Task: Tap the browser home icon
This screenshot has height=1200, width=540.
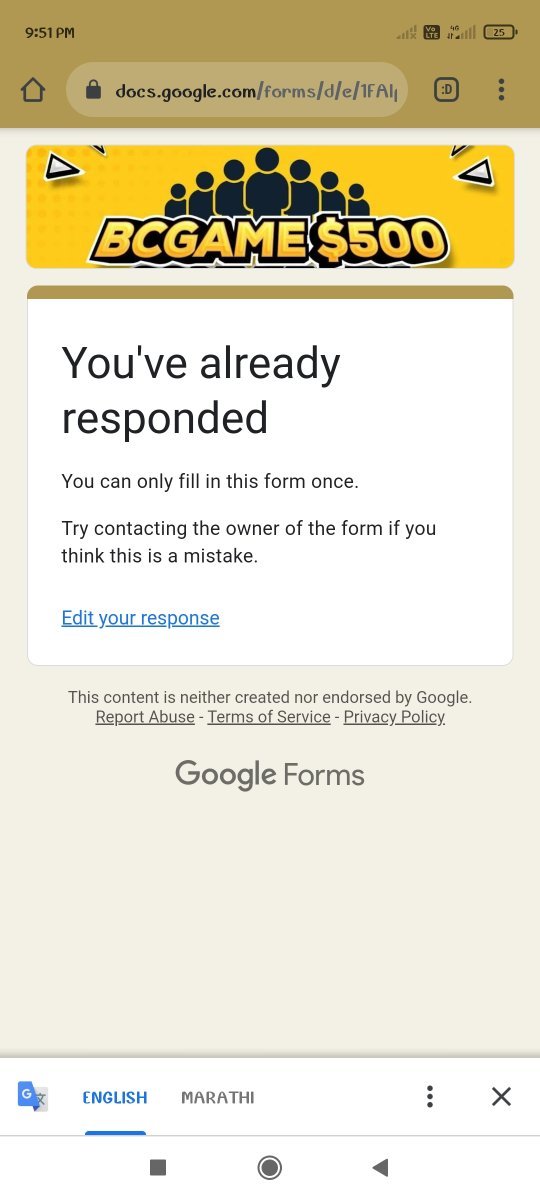Action: [33, 90]
